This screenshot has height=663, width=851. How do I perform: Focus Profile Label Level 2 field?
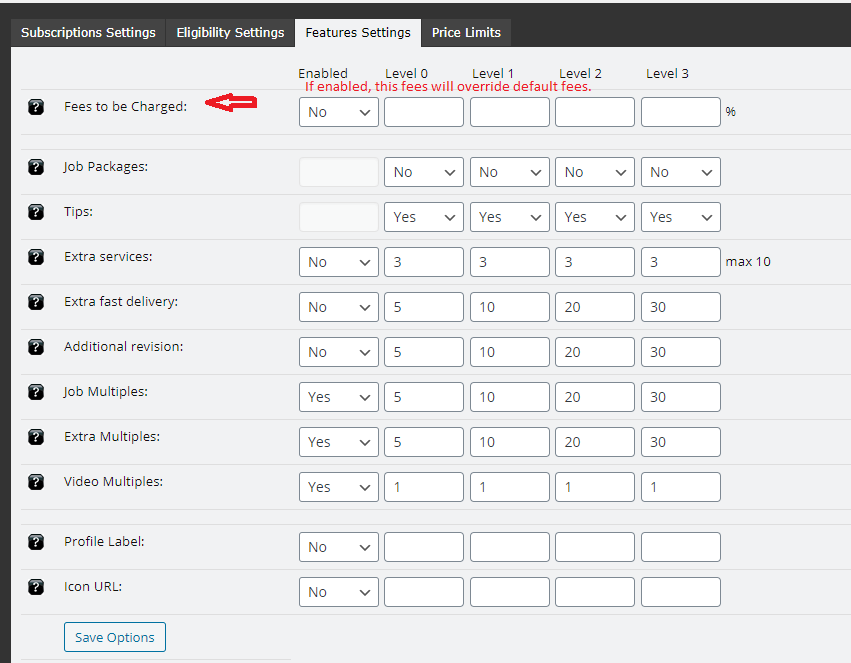pyautogui.click(x=595, y=547)
